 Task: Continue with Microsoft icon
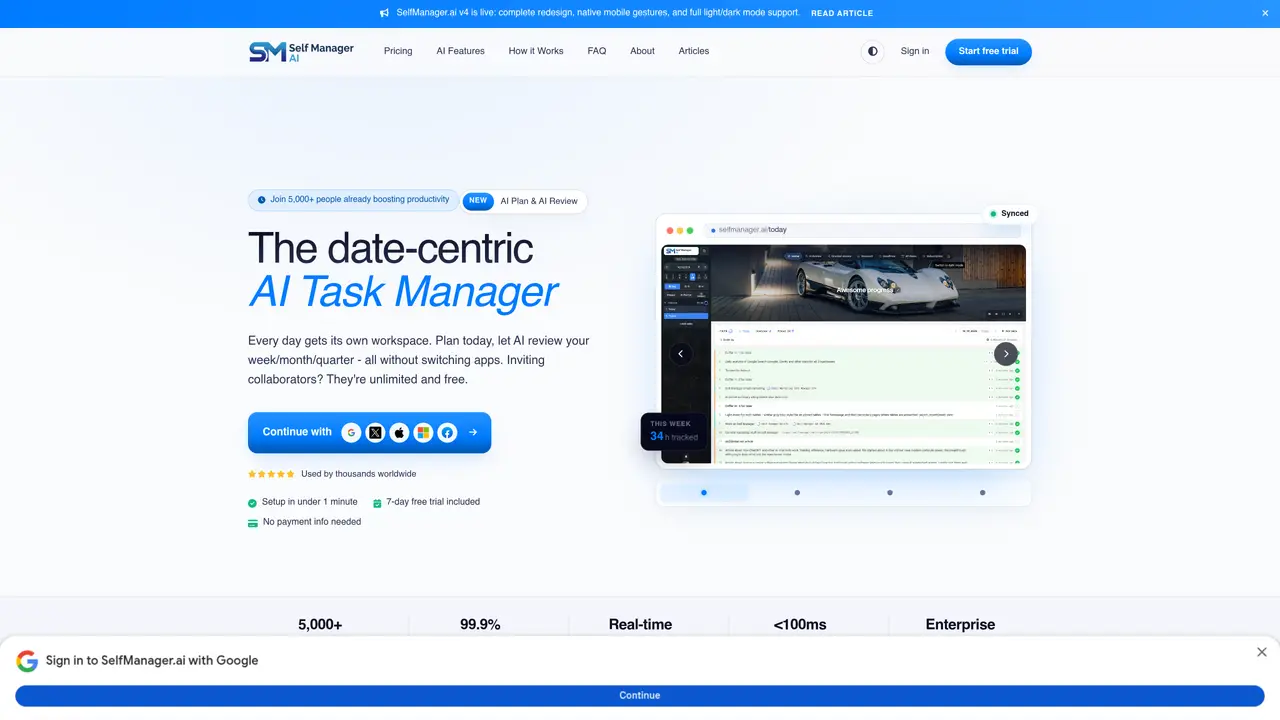click(423, 432)
